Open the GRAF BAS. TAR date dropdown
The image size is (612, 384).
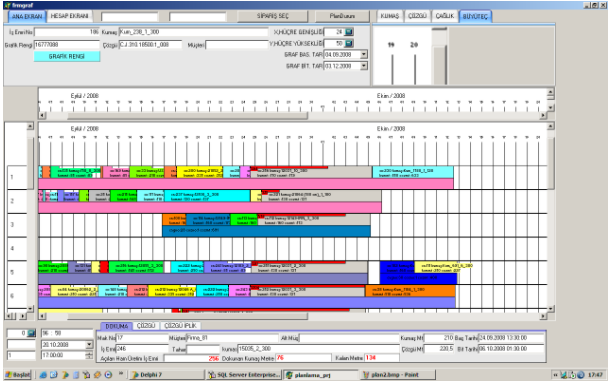[364, 54]
